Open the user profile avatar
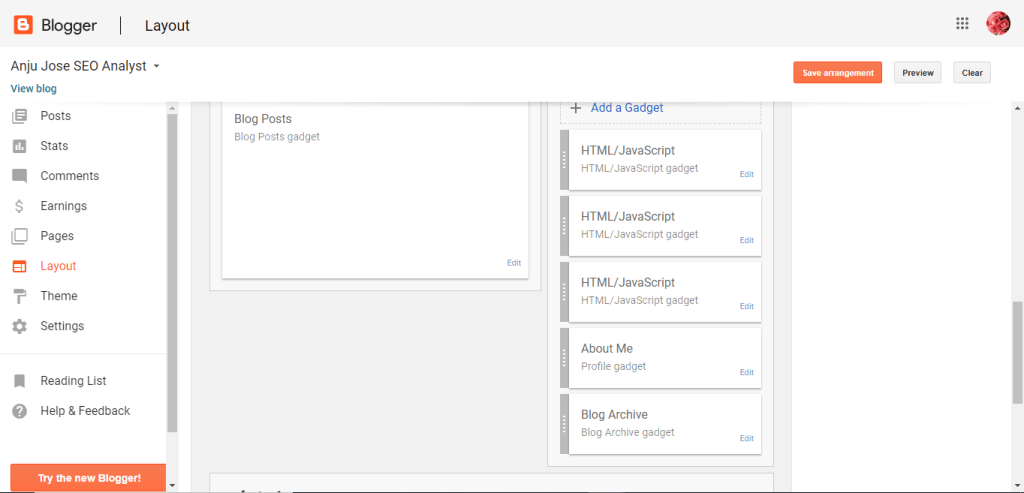 [x=998, y=24]
